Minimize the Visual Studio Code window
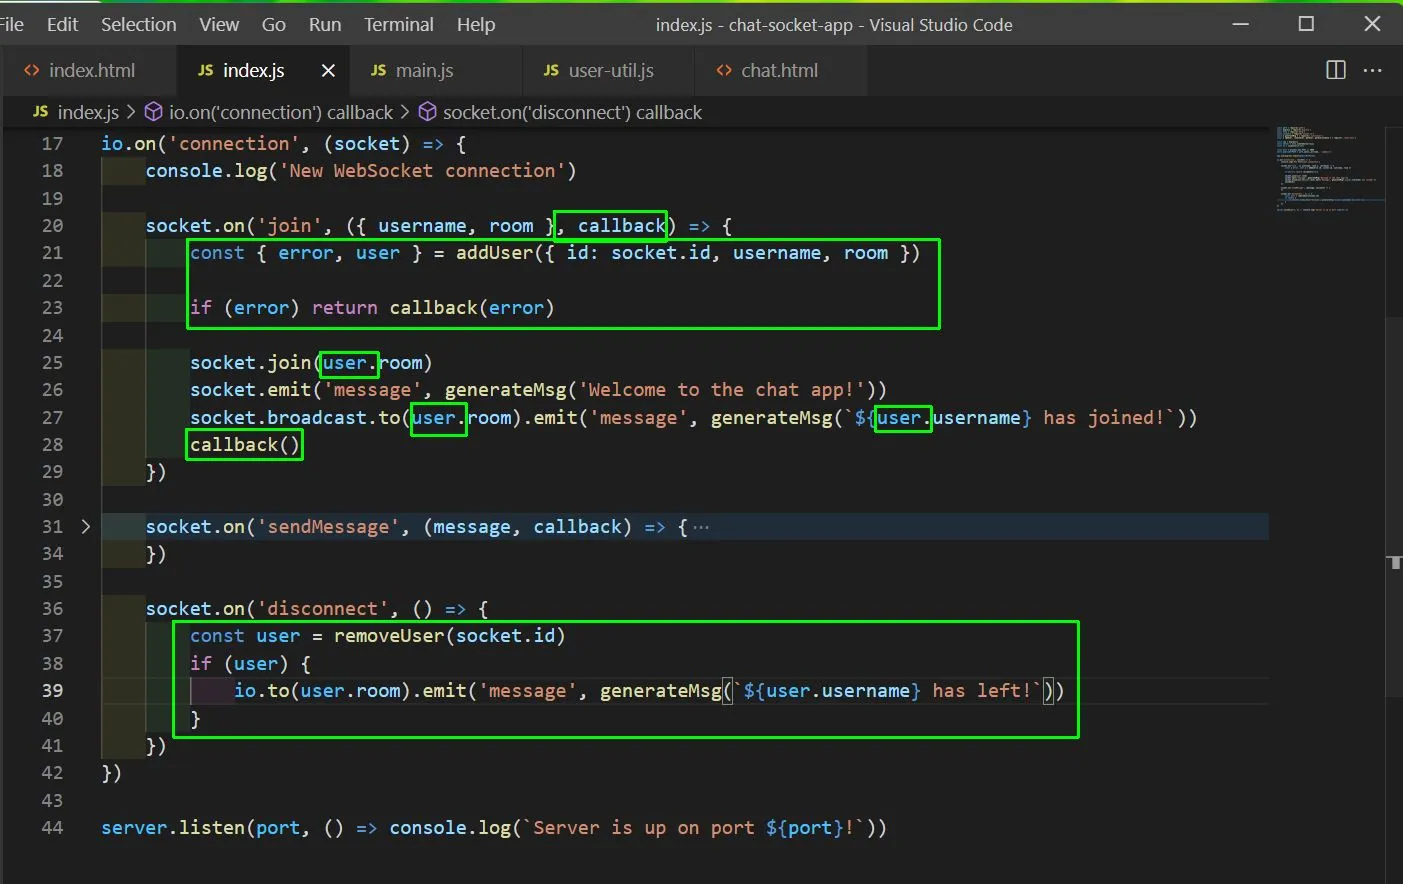Image resolution: width=1403 pixels, height=884 pixels. tap(1241, 24)
